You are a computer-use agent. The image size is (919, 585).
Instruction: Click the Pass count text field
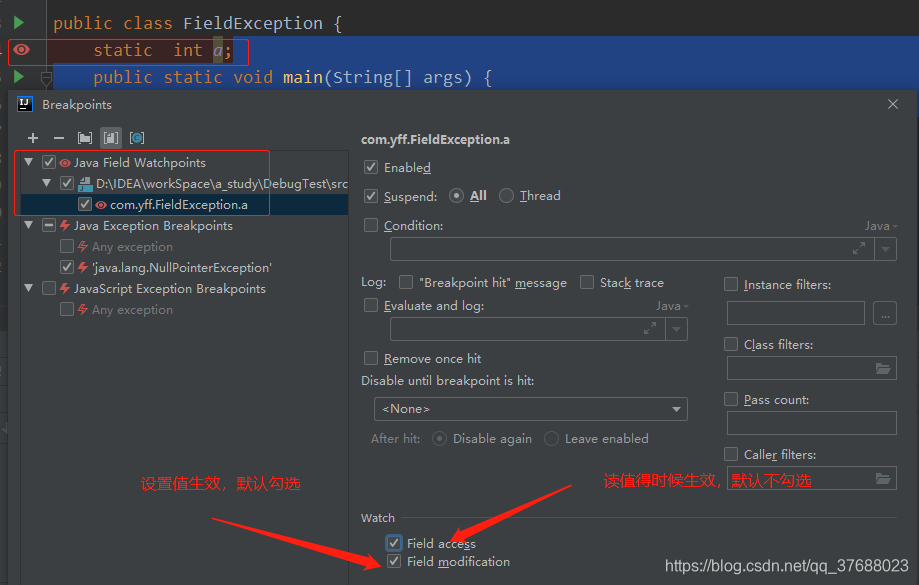[812, 423]
